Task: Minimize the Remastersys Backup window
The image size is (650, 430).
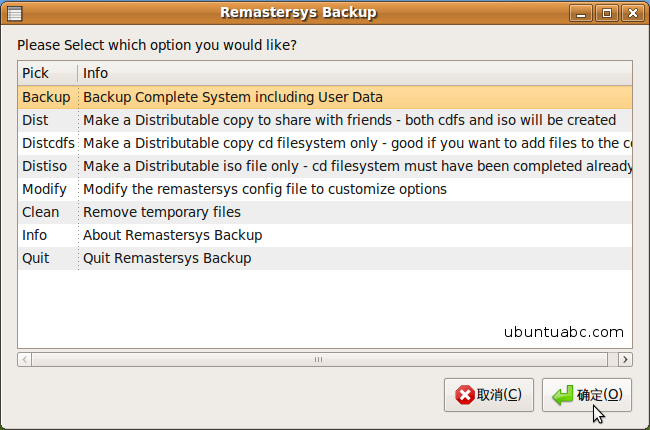Action: [581, 13]
